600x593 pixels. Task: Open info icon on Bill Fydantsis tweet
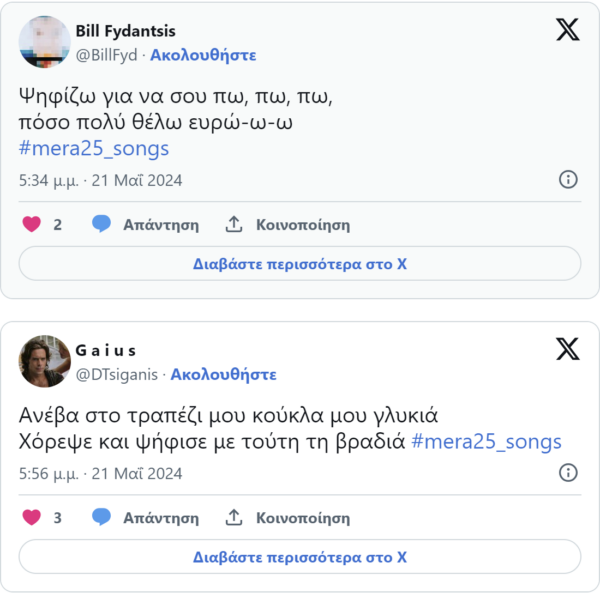point(567,180)
